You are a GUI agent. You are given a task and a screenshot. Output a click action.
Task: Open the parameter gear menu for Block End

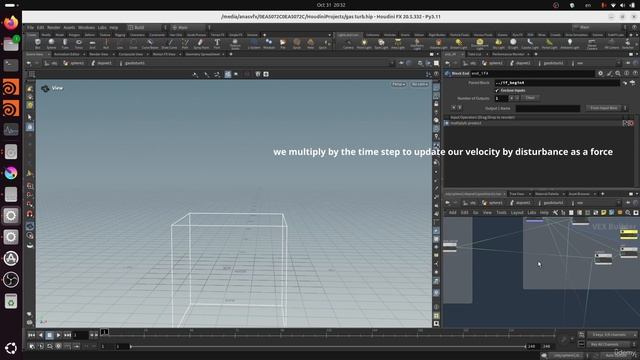pyautogui.click(x=600, y=73)
